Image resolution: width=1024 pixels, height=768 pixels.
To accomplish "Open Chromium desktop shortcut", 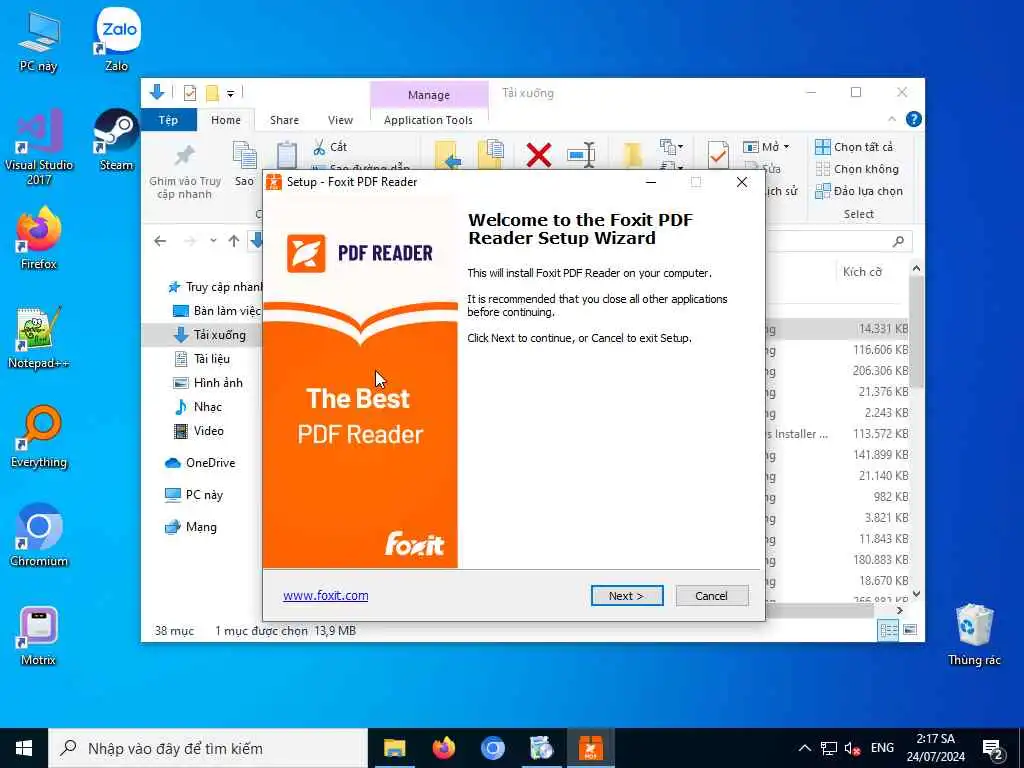I will coord(39,536).
